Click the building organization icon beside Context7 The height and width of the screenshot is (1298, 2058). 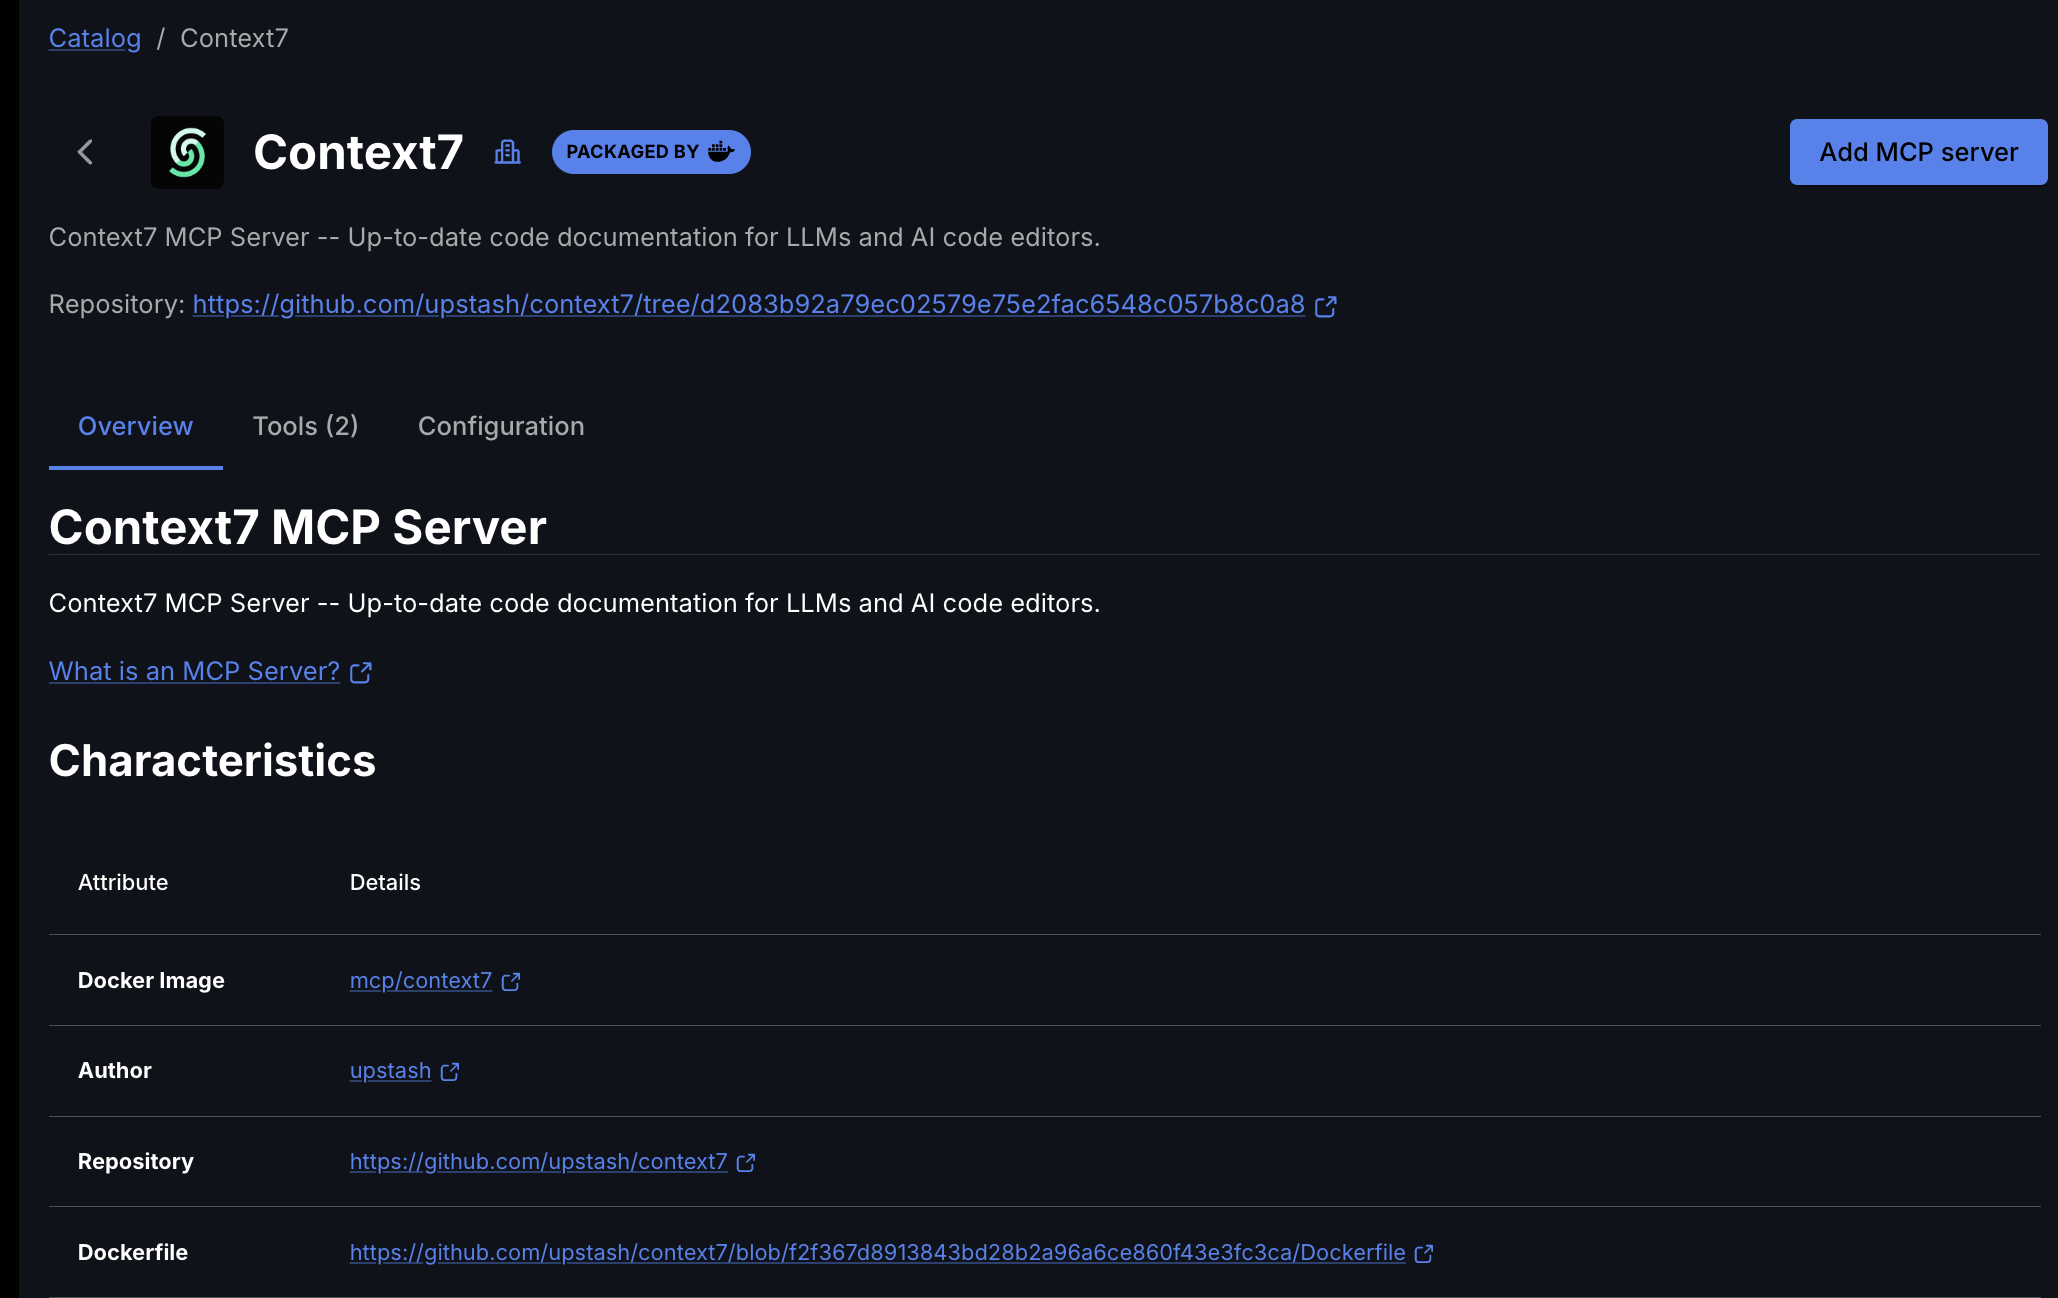coord(507,152)
